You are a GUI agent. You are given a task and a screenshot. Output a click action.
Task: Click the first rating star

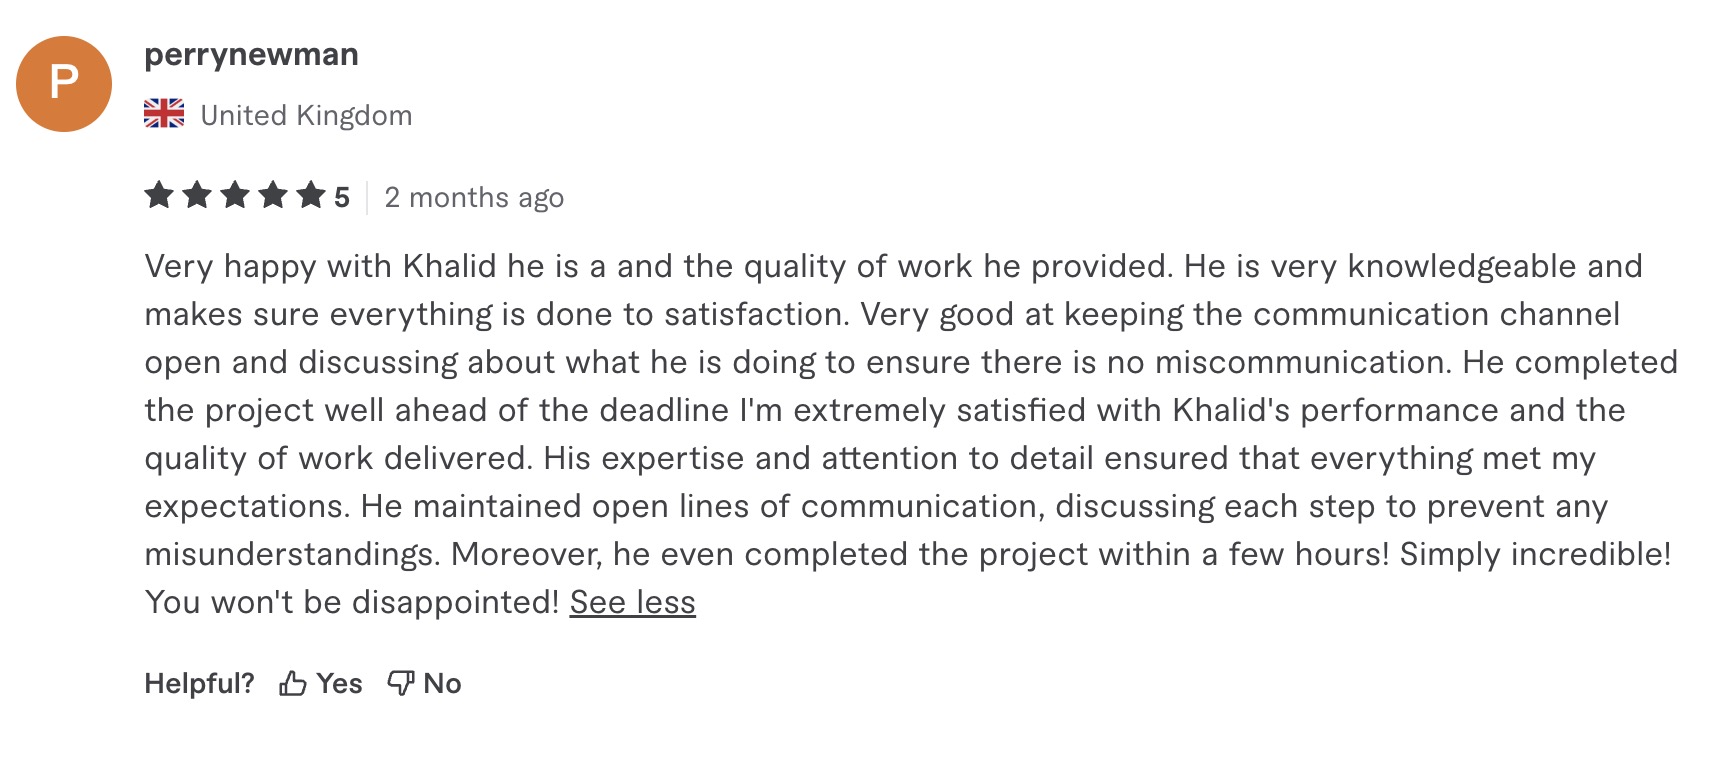click(159, 195)
